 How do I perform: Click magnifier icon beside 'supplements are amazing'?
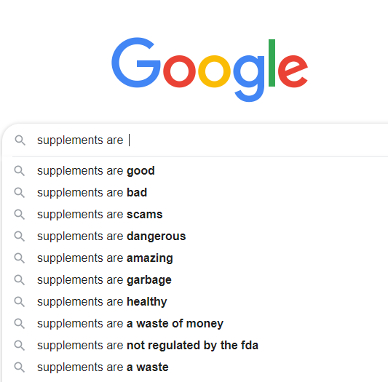pyautogui.click(x=19, y=258)
